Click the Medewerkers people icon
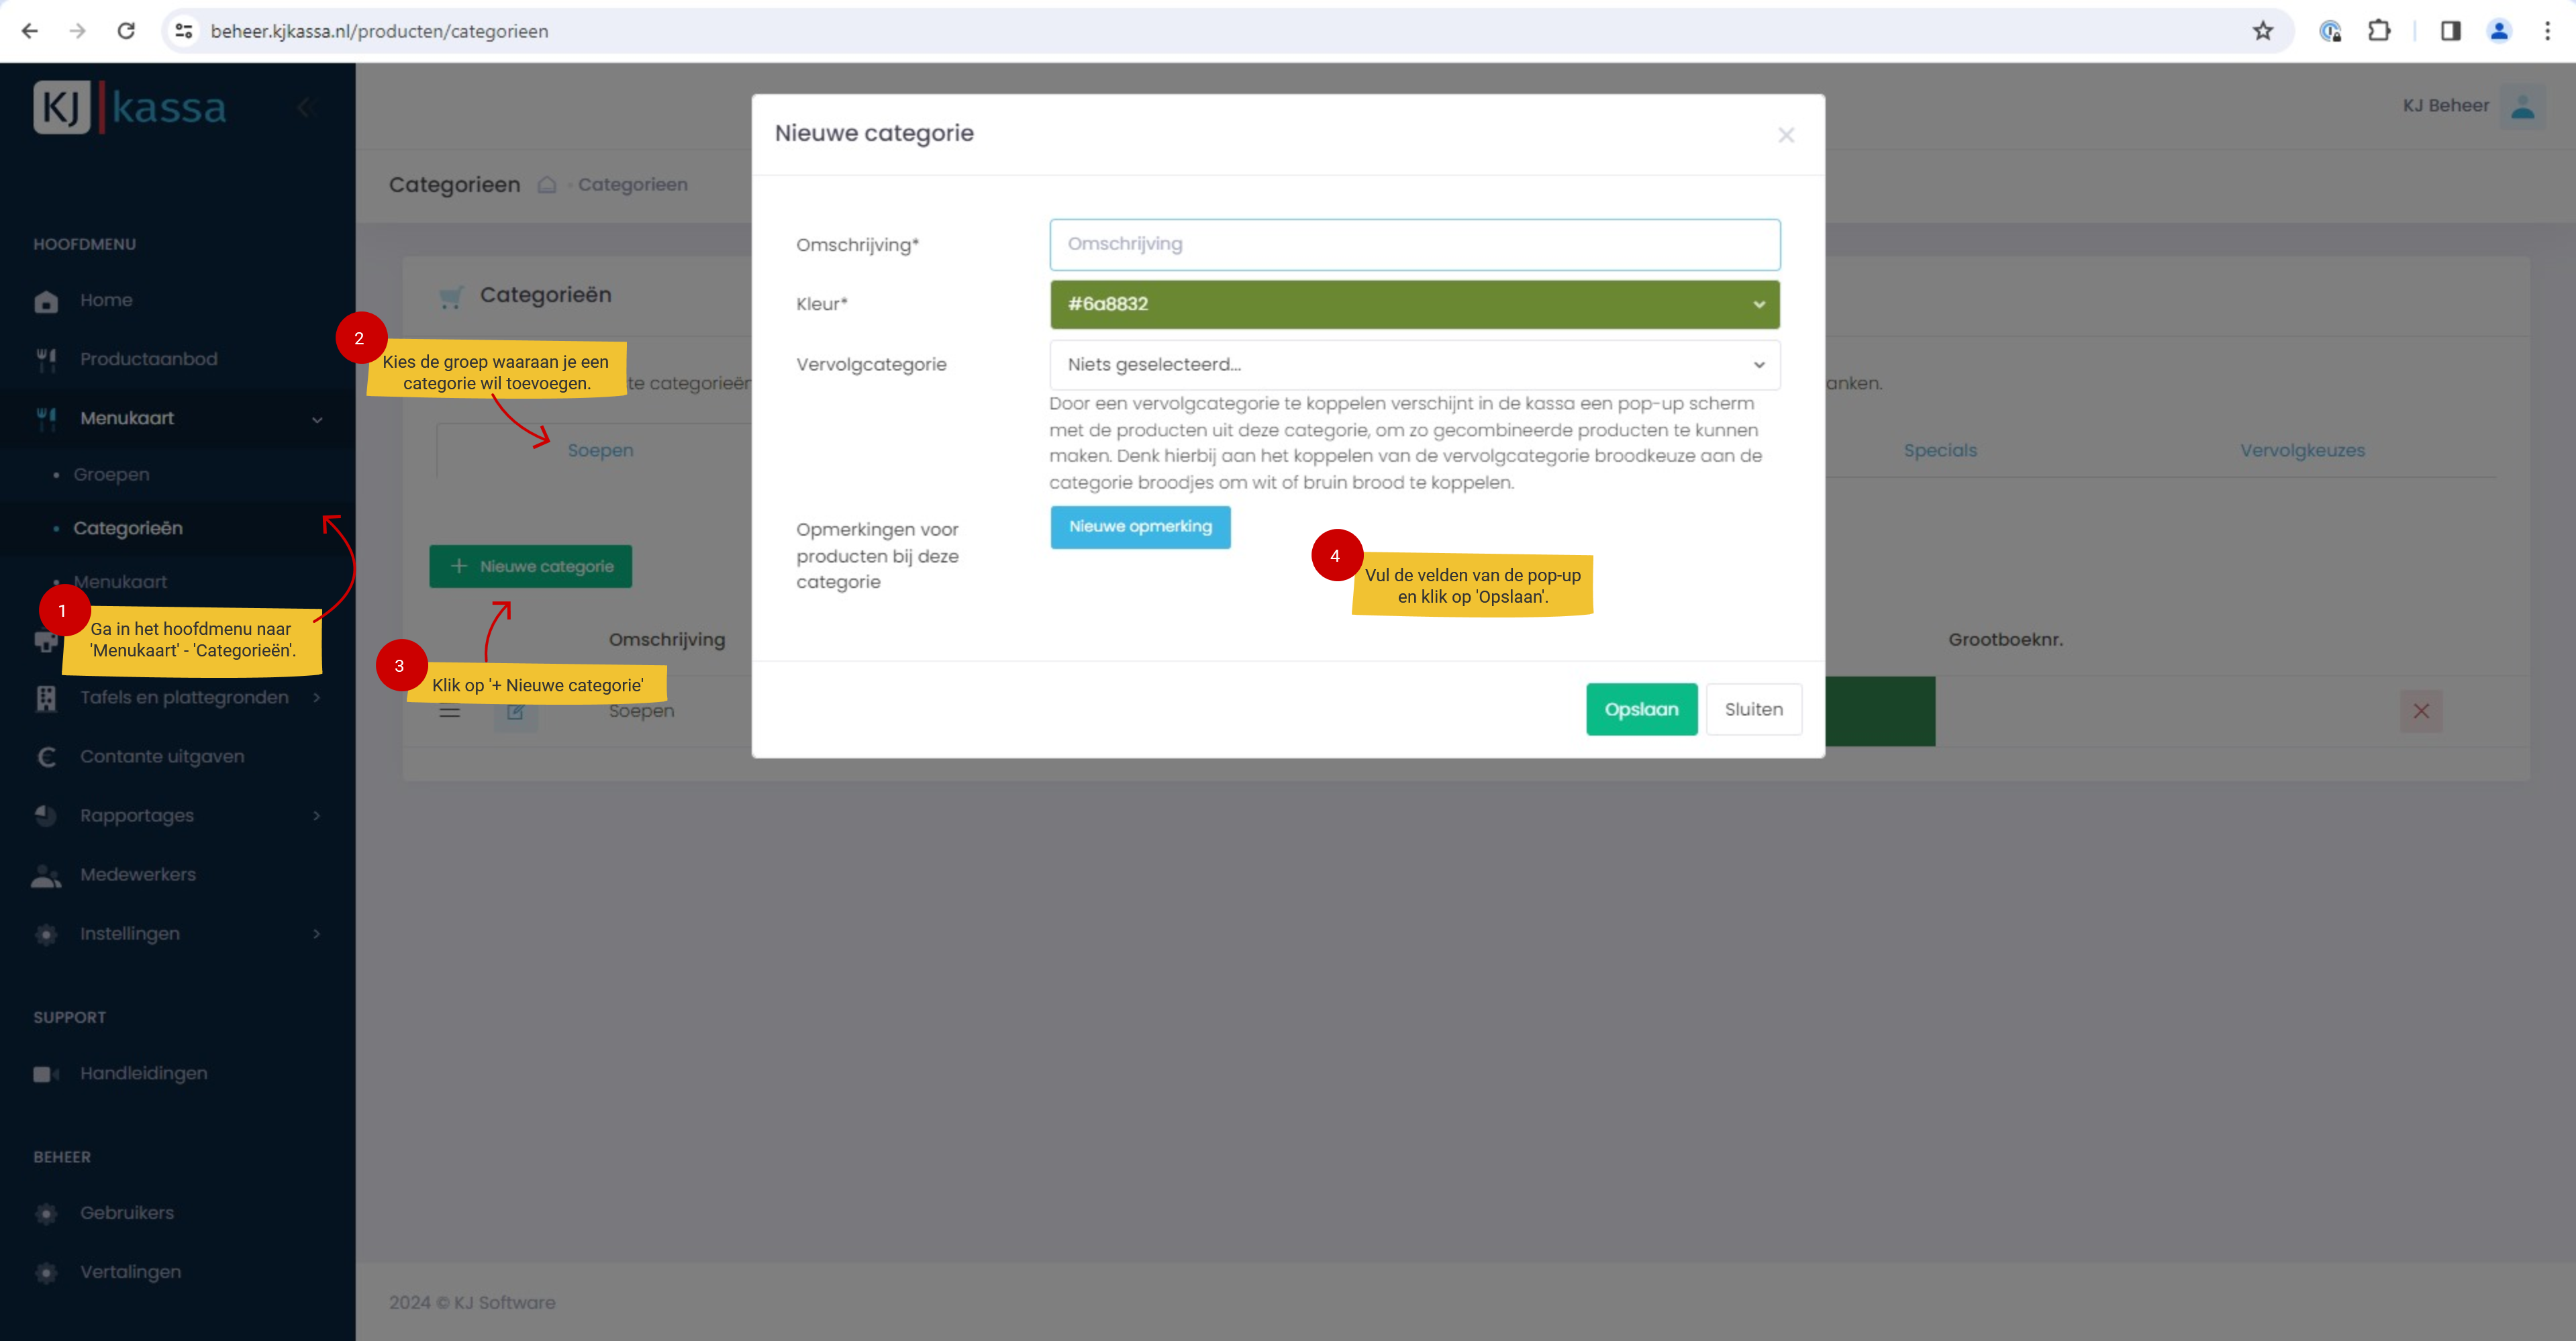This screenshot has width=2576, height=1341. tap(46, 876)
